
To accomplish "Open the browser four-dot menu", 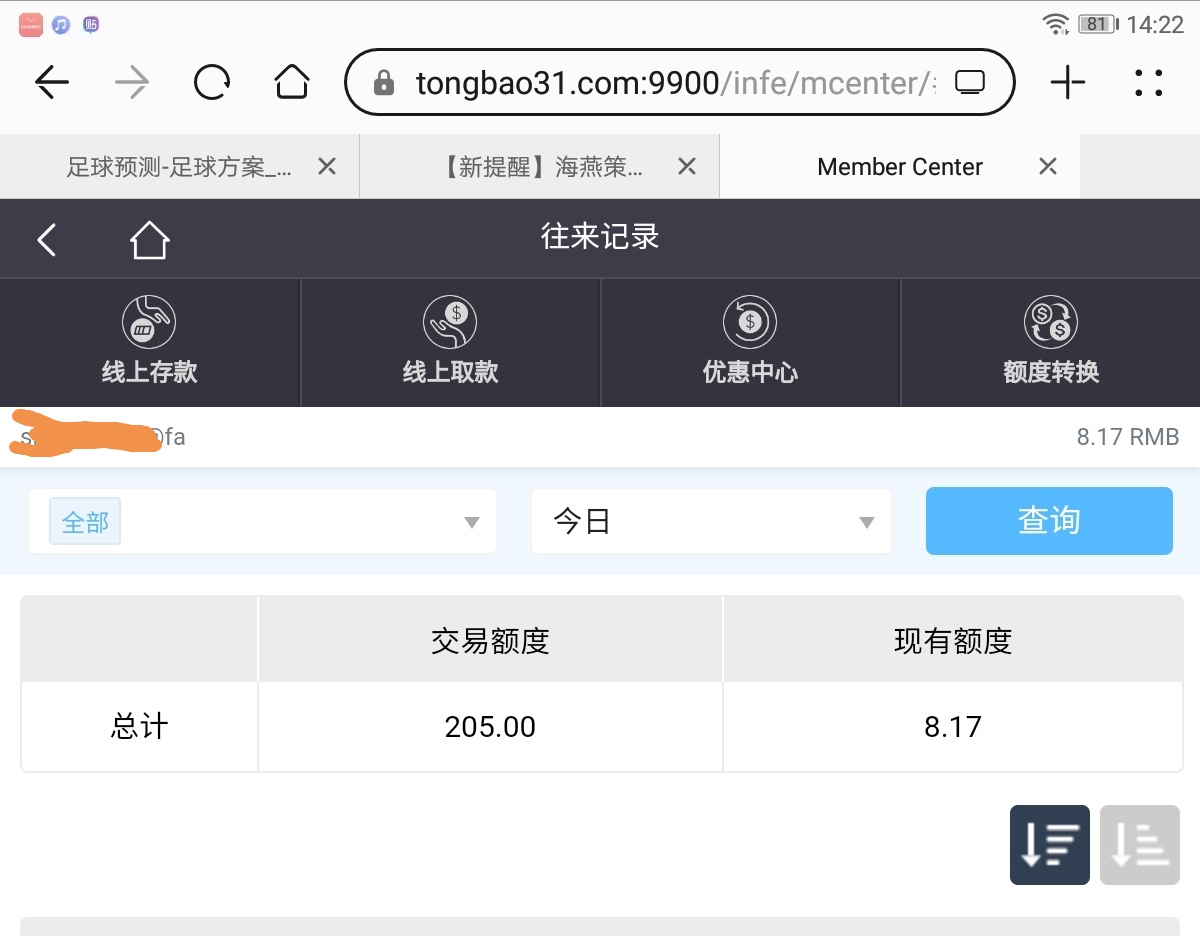I will pos(1148,83).
